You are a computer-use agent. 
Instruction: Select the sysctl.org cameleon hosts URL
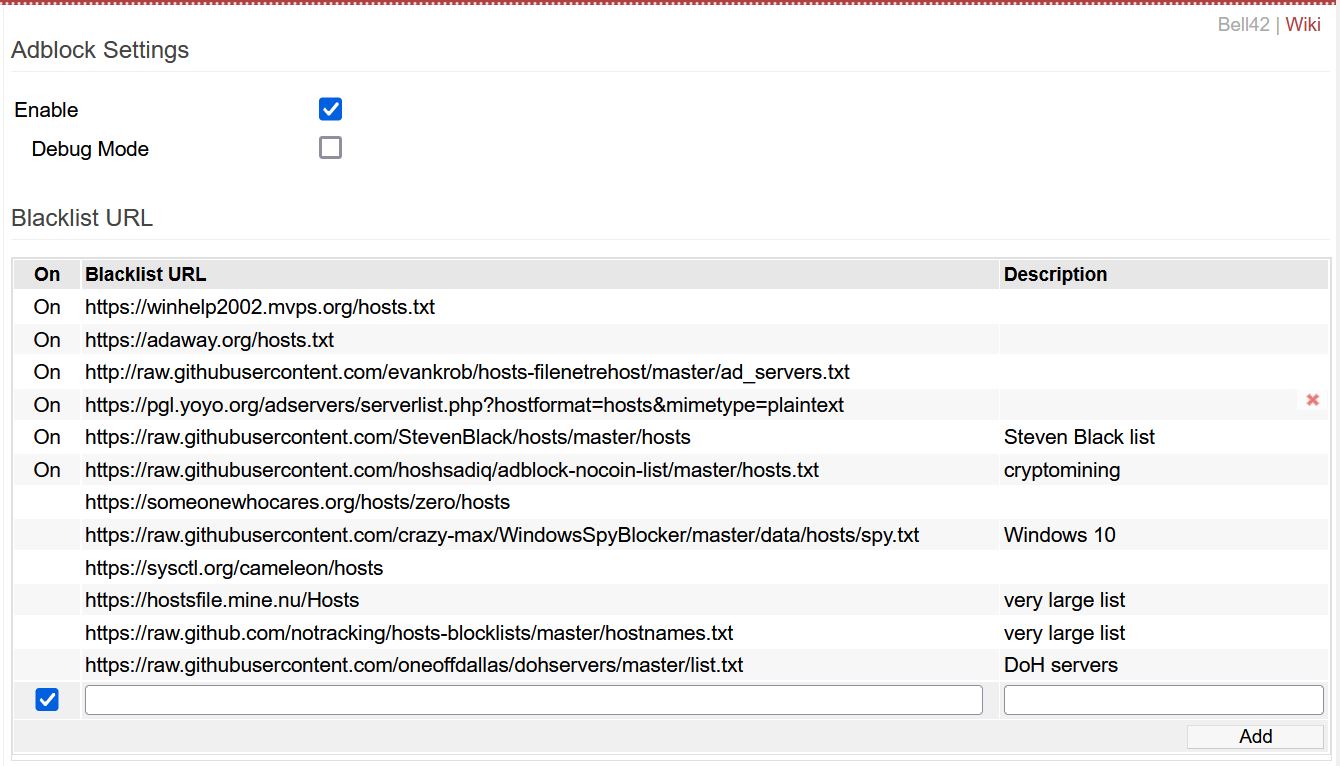234,568
